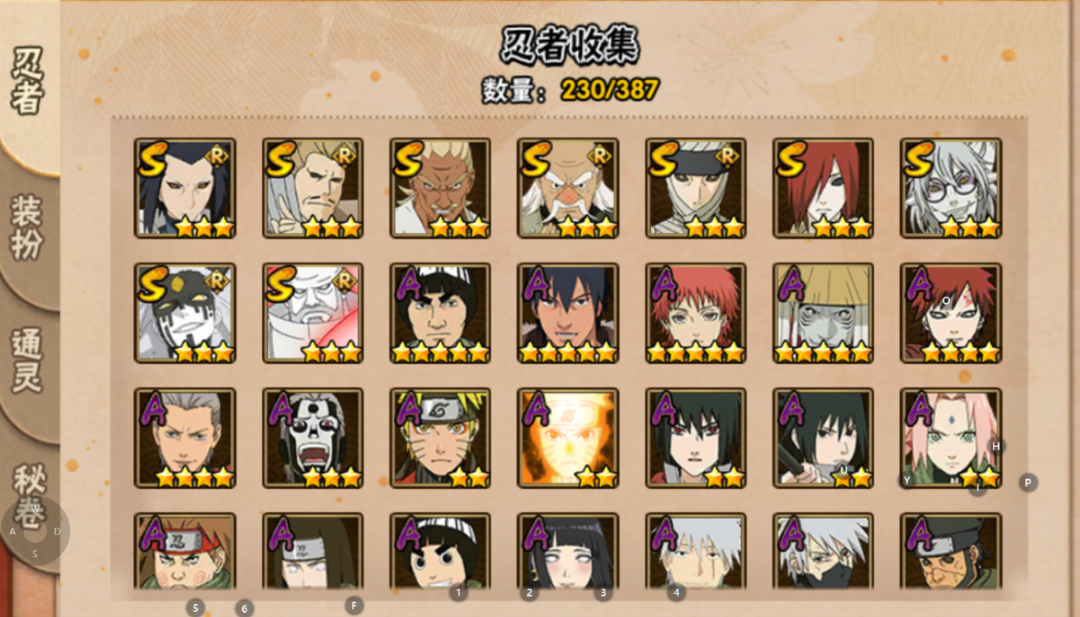Choose the S-rank Kabuto card with glasses

click(x=951, y=188)
